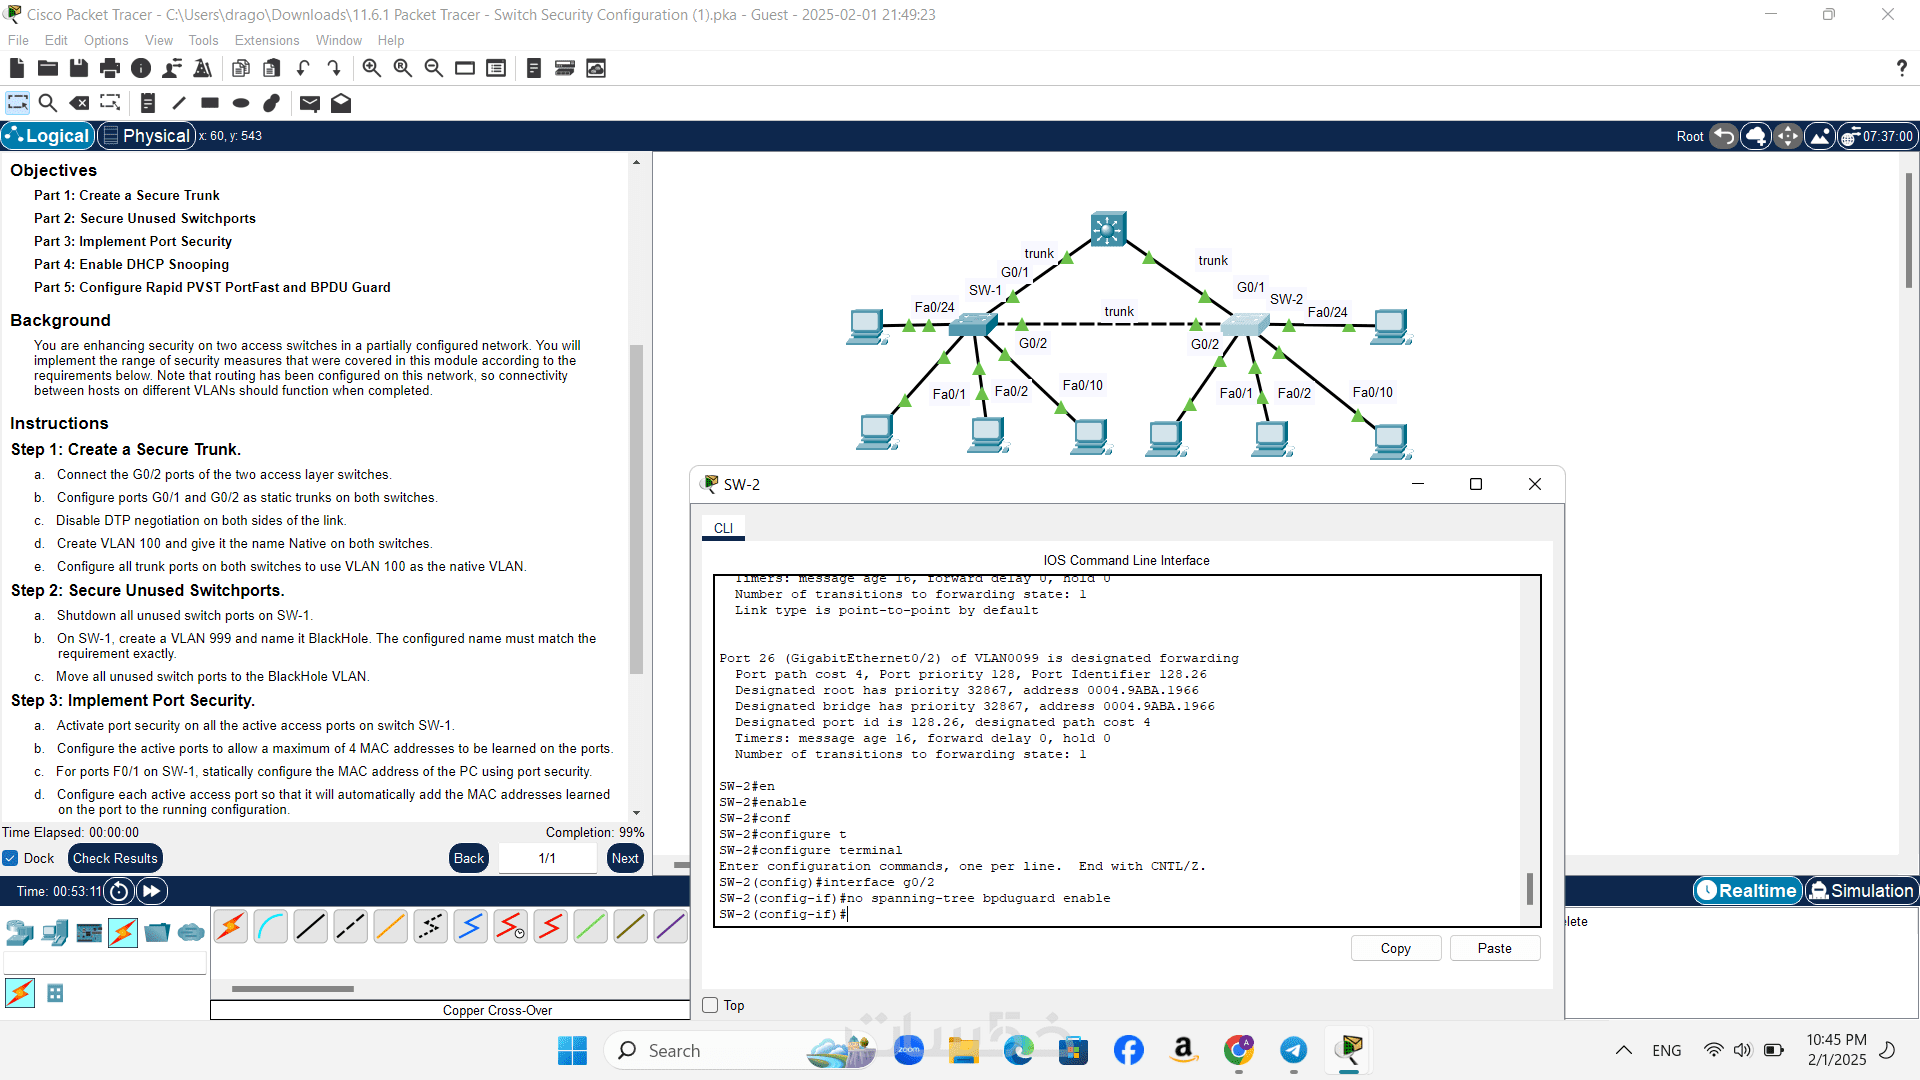Viewport: 1920px width, 1080px height.
Task: Select the SW-2 switch on topology
Action: (x=1245, y=324)
